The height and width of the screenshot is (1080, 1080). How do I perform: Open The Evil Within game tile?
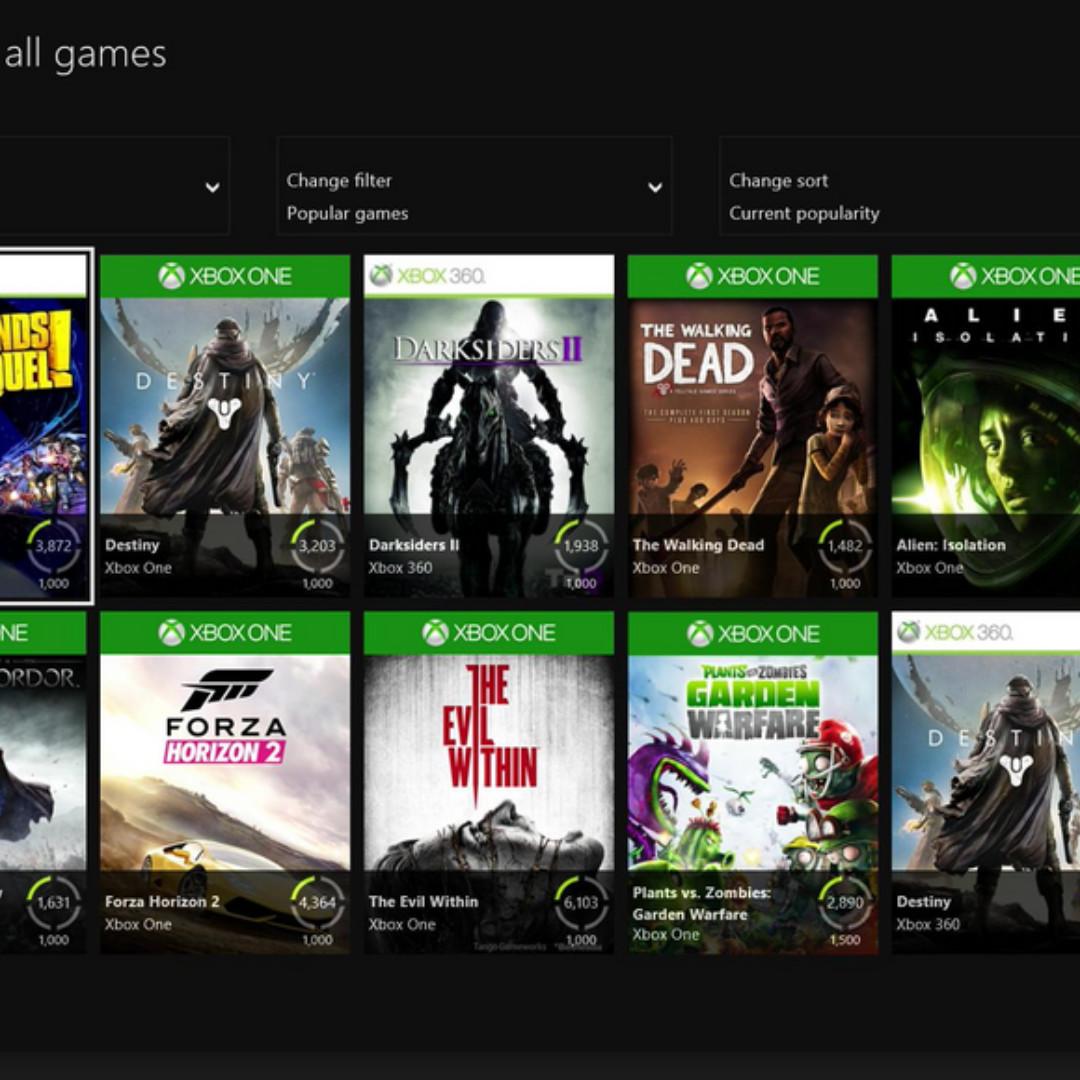click(489, 782)
